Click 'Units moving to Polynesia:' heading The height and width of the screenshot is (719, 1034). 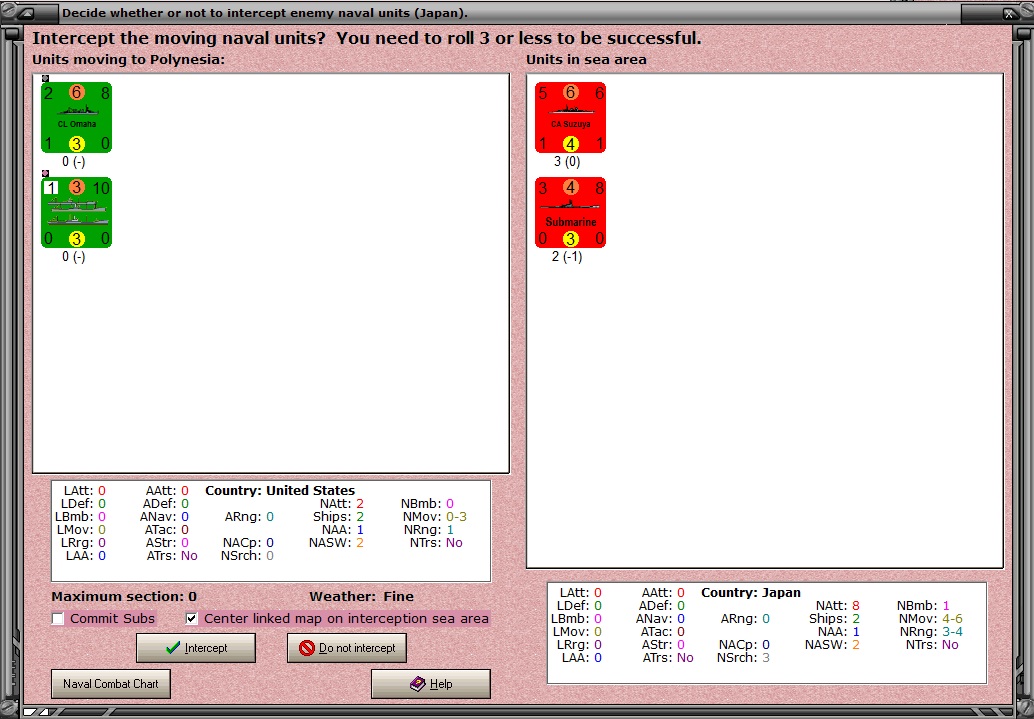(x=129, y=59)
